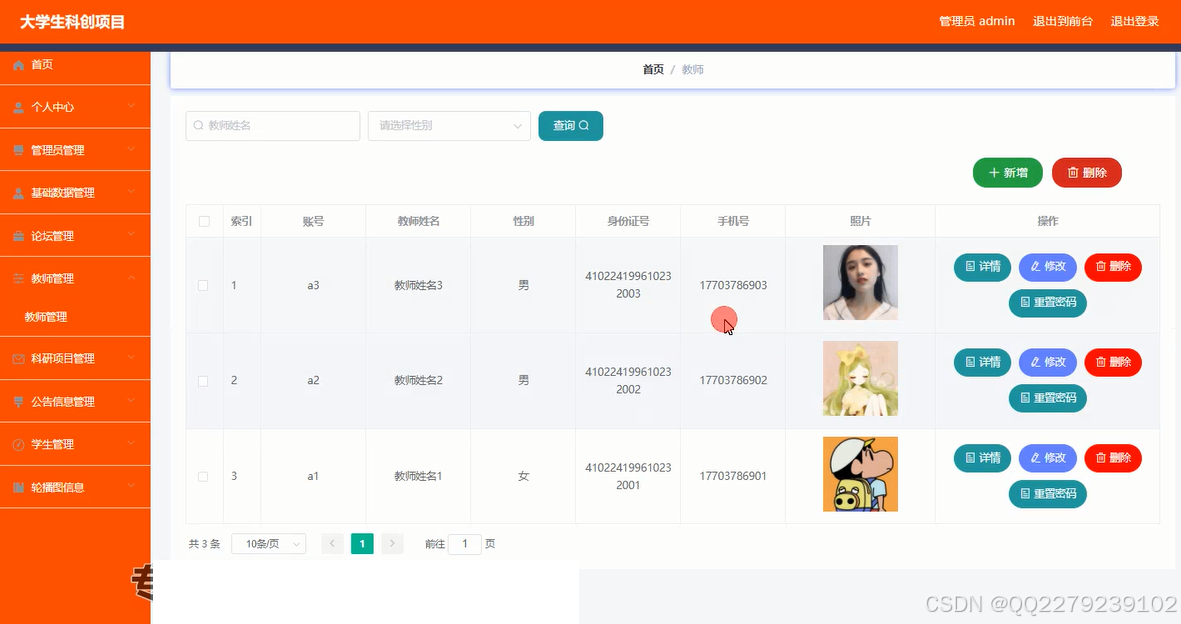The width and height of the screenshot is (1181, 624).
Task: Click the 教师 breadcrumb tab
Action: (691, 69)
